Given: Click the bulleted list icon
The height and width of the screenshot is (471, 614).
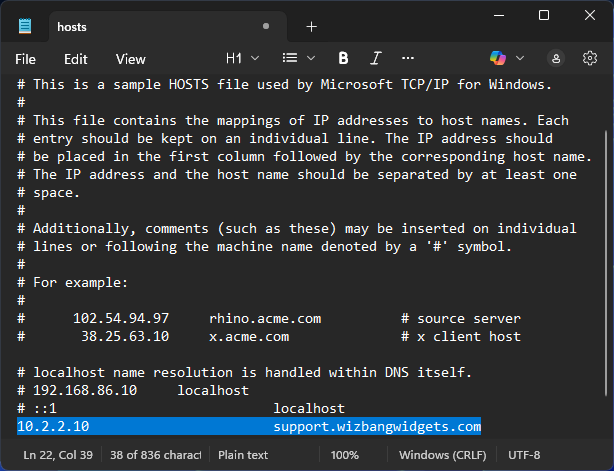Looking at the screenshot, I should point(290,58).
